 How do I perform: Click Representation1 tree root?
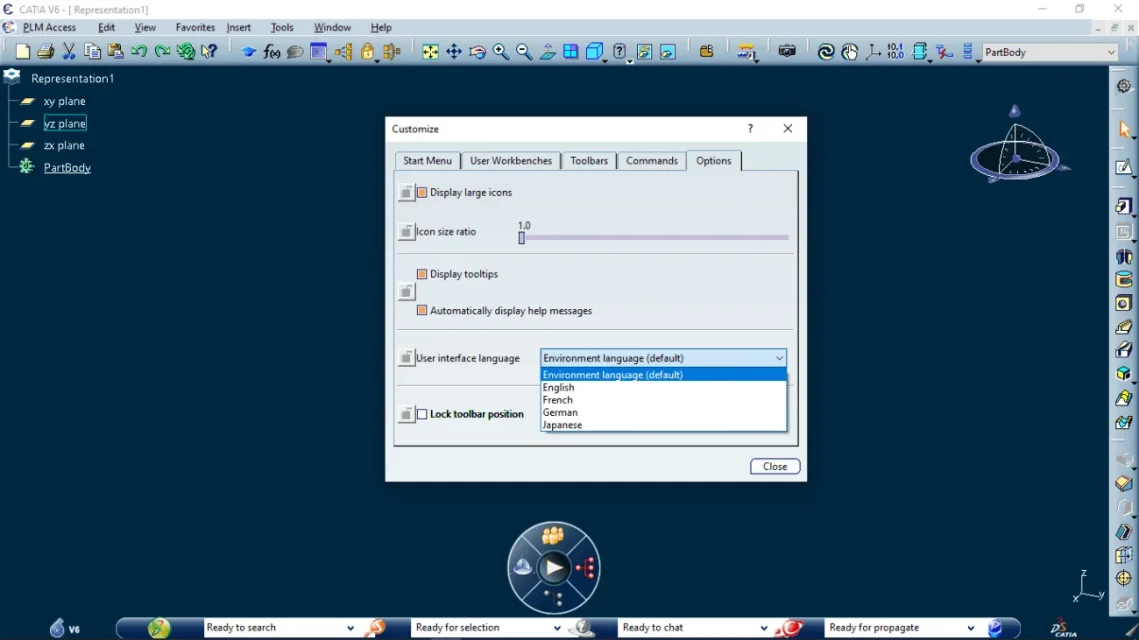72,78
